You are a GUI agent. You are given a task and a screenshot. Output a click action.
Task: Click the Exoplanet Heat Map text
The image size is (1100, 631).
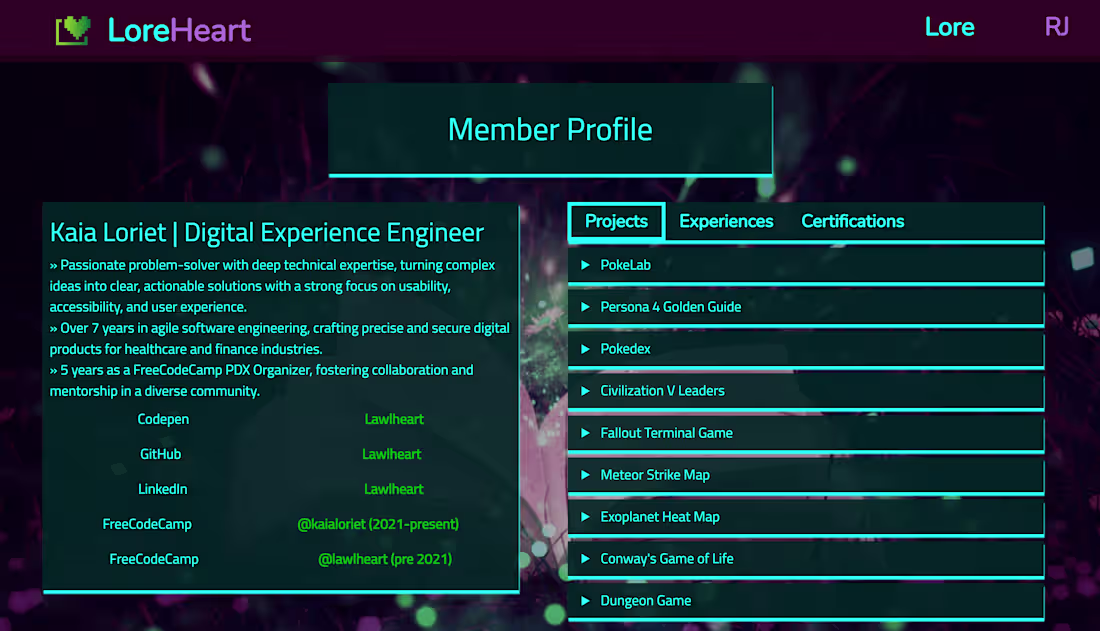click(x=660, y=517)
